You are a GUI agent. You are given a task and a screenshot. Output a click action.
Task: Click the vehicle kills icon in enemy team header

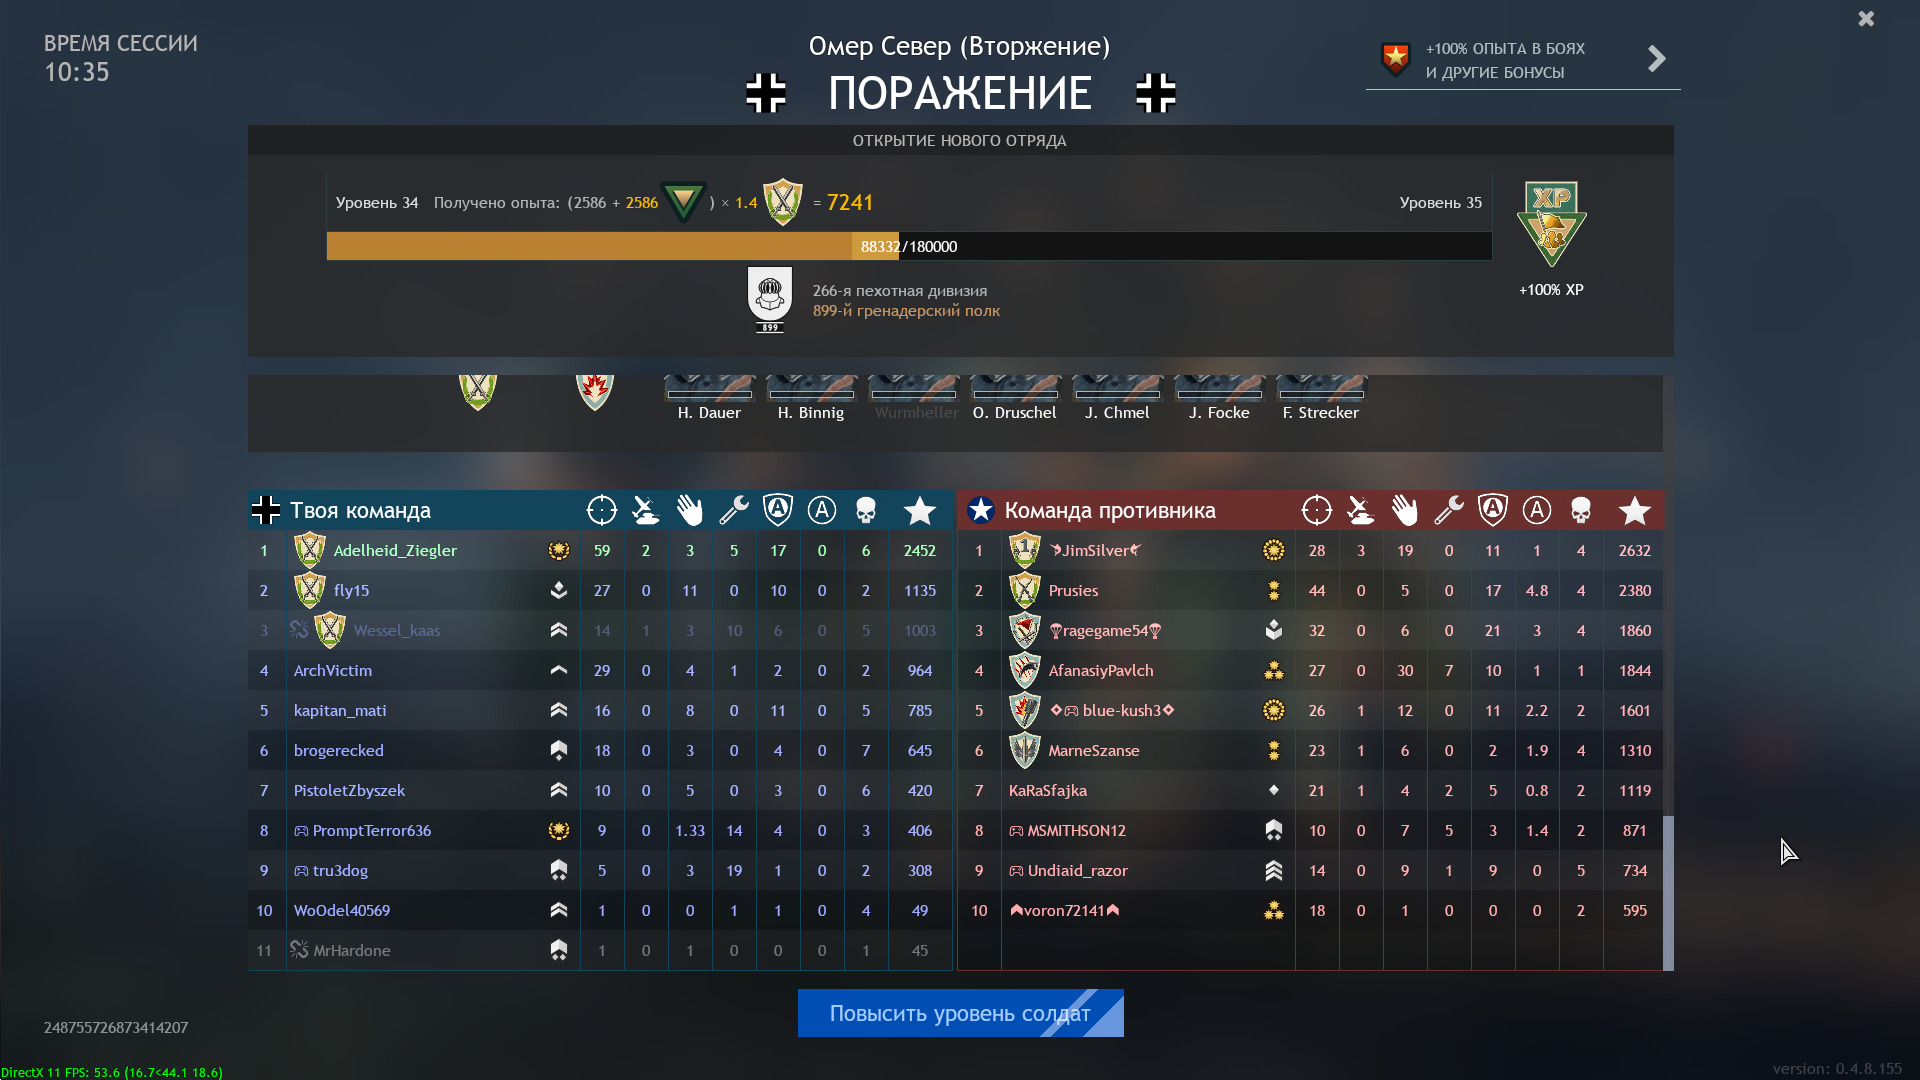pos(1360,511)
